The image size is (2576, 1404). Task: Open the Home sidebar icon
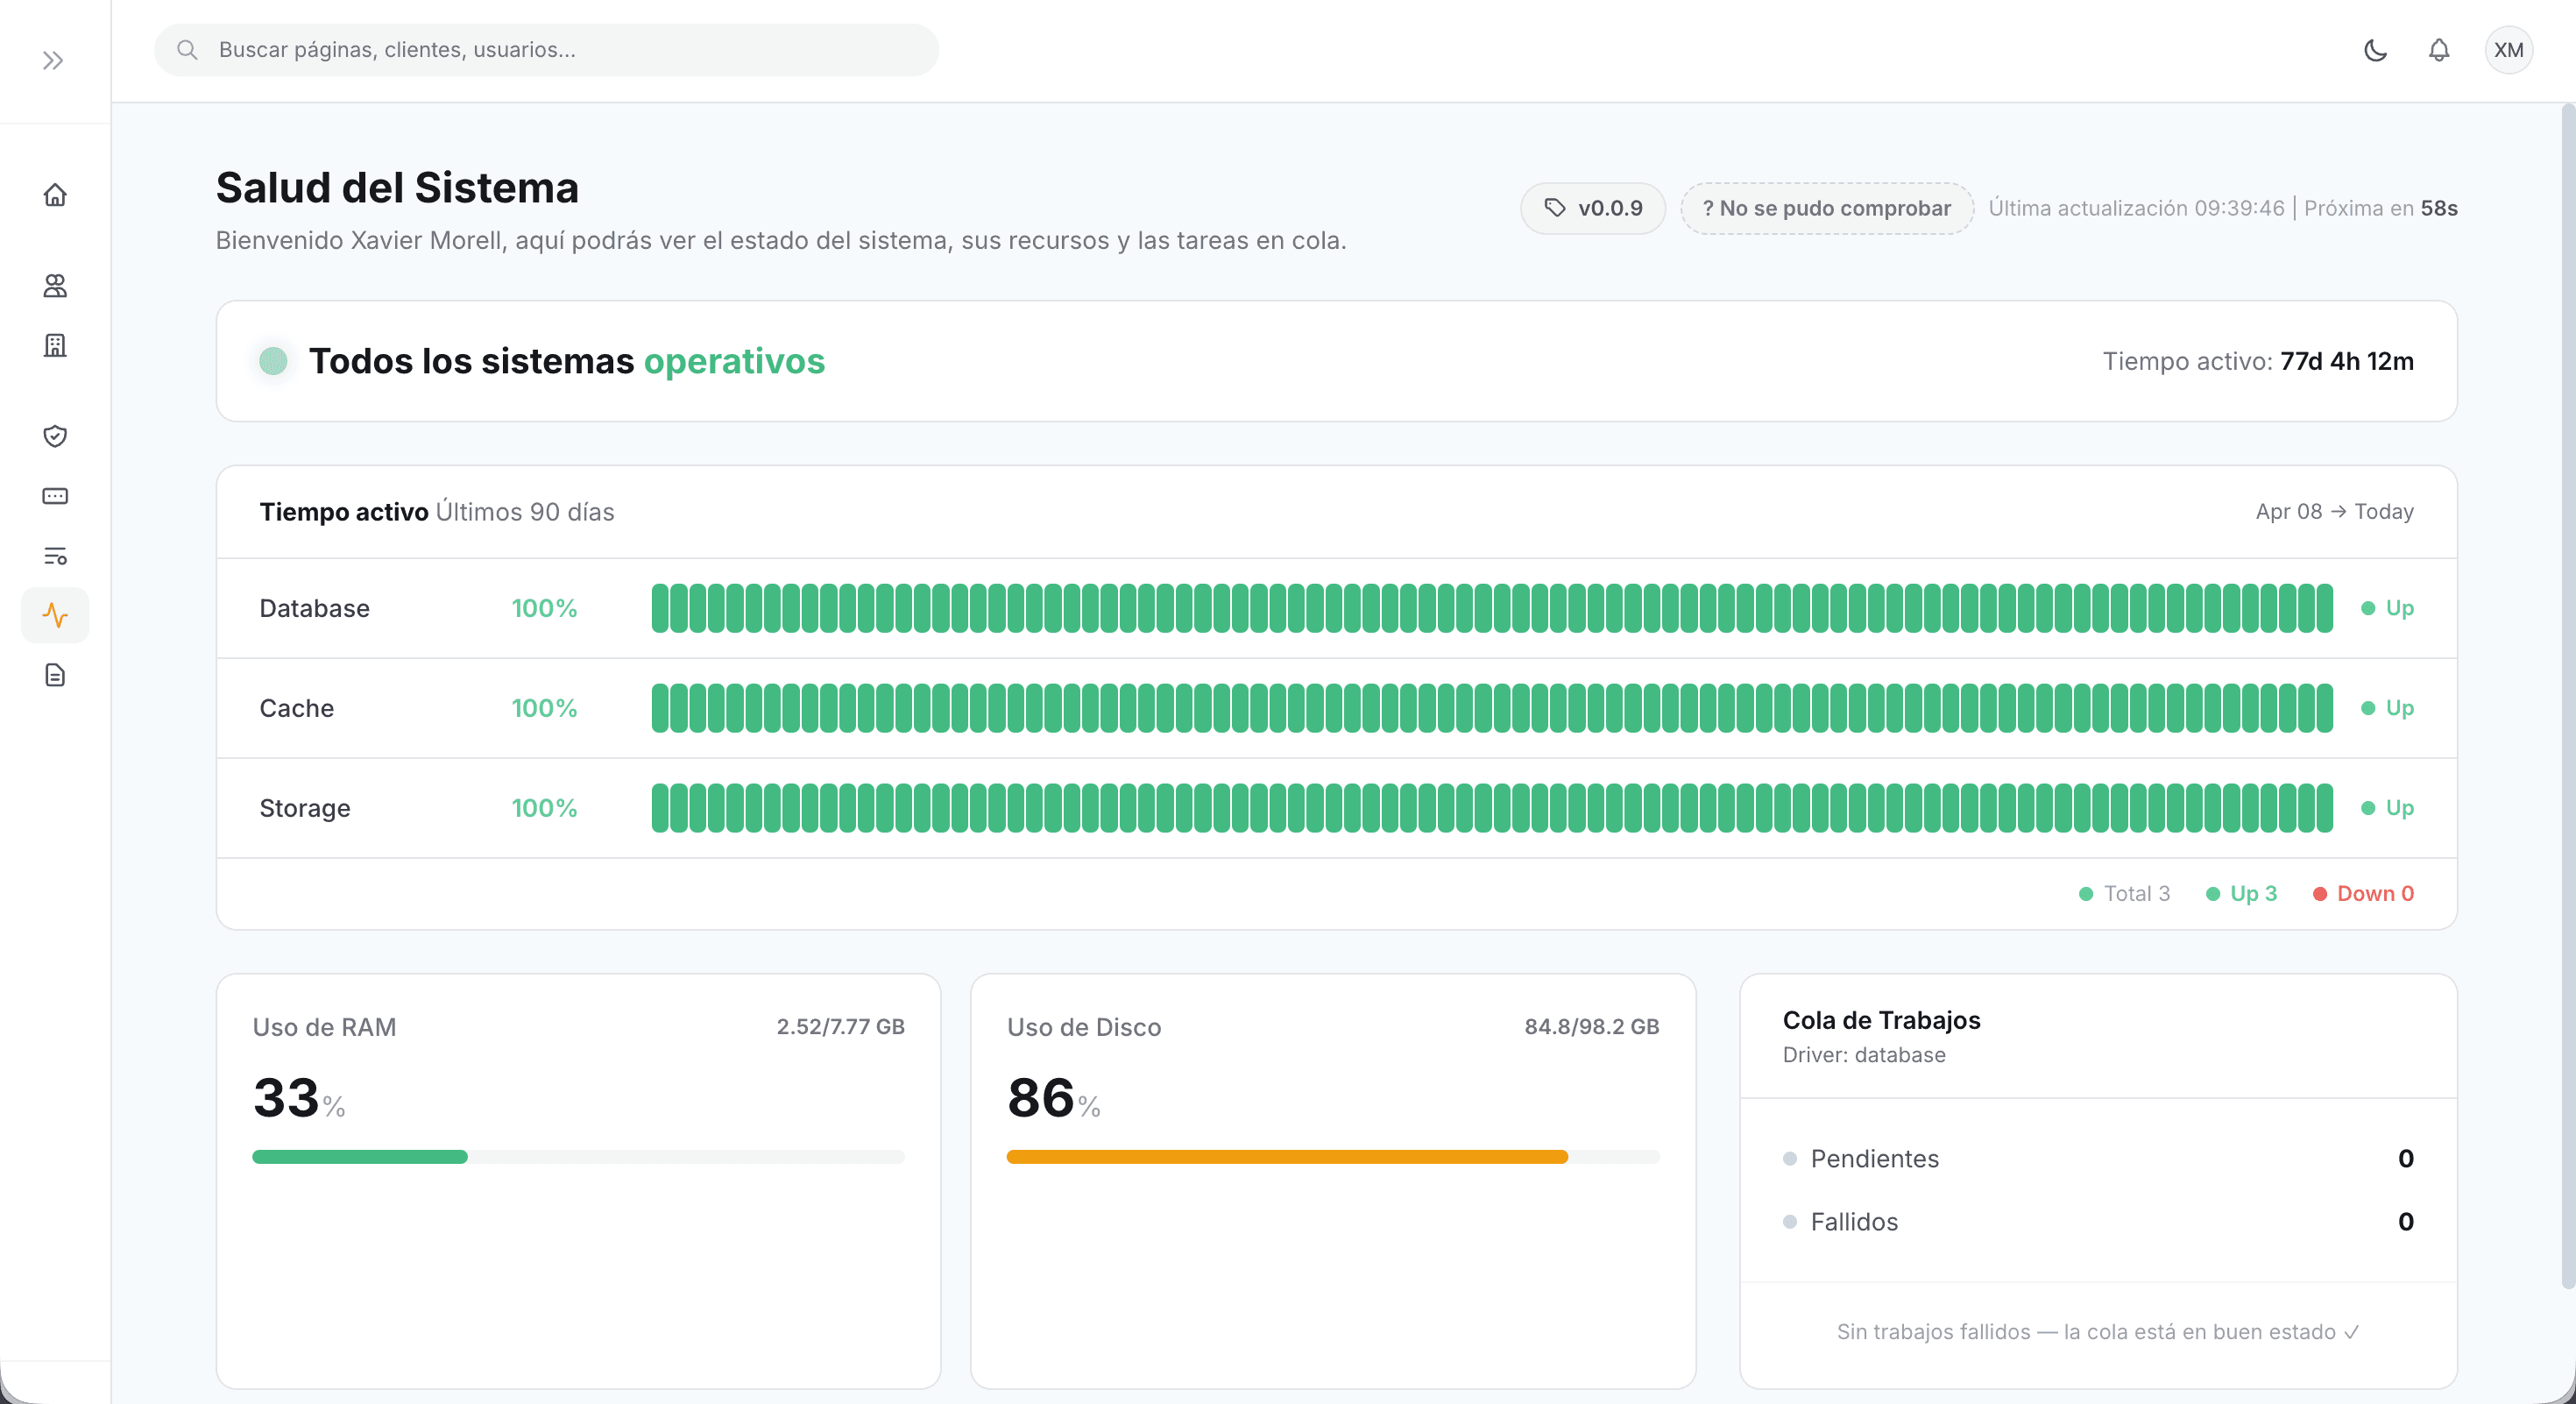point(55,195)
